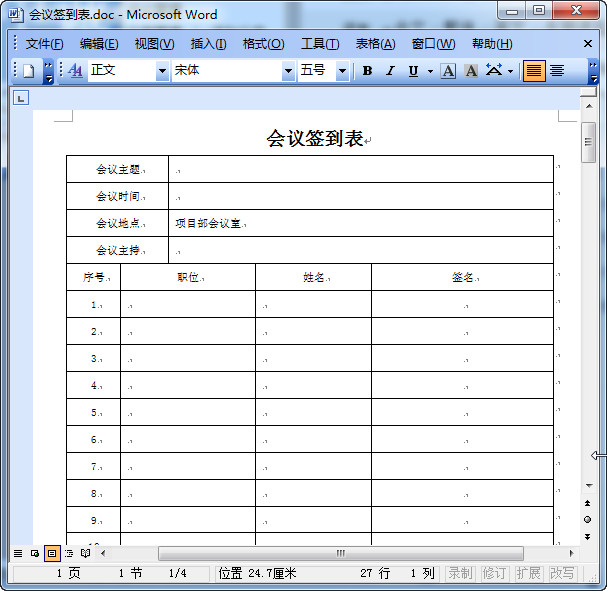This screenshot has height=591, width=607.
Task: Click horizontal scrollbar left arrow
Action: click(x=103, y=553)
